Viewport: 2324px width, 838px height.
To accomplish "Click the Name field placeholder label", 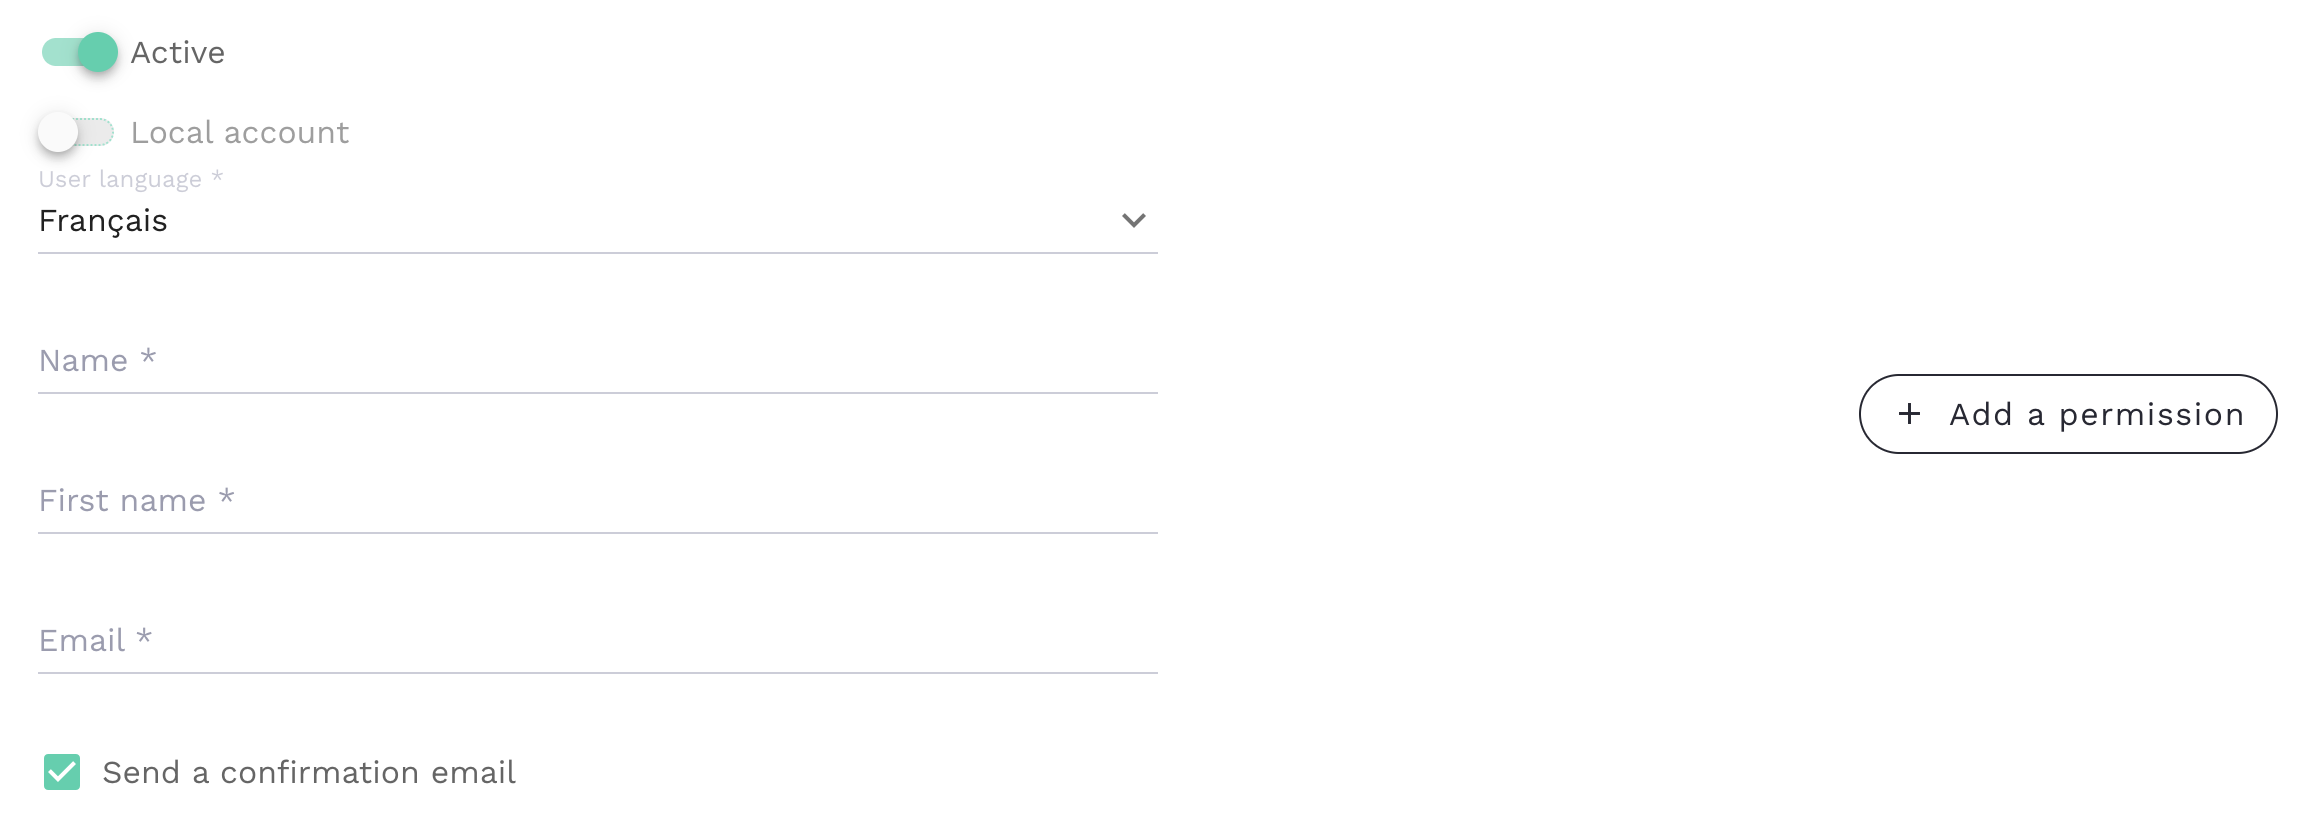I will pyautogui.click(x=84, y=361).
